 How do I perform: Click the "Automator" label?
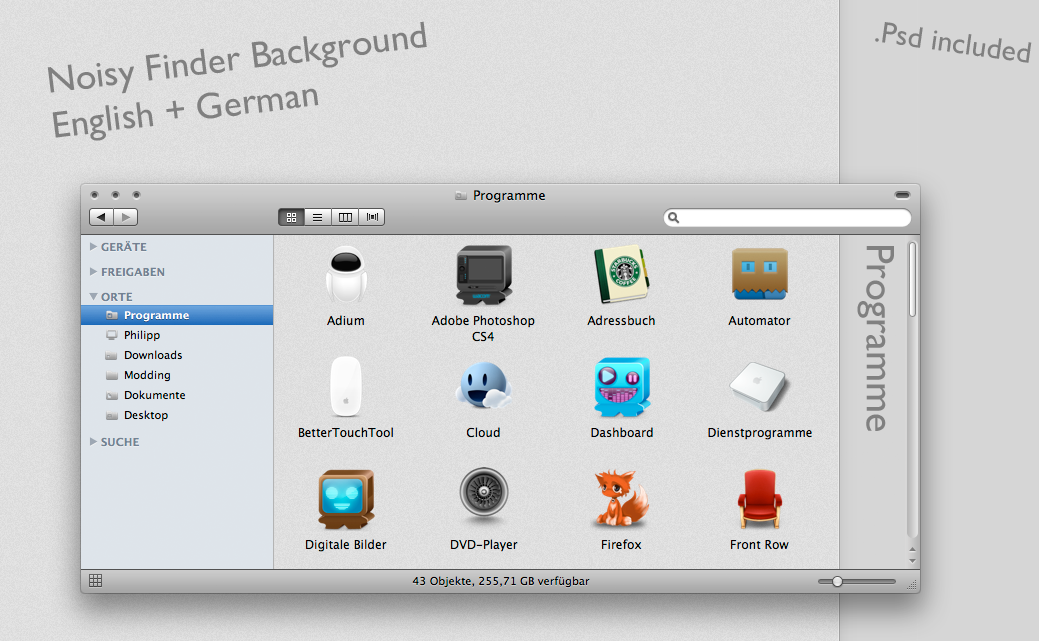point(759,320)
